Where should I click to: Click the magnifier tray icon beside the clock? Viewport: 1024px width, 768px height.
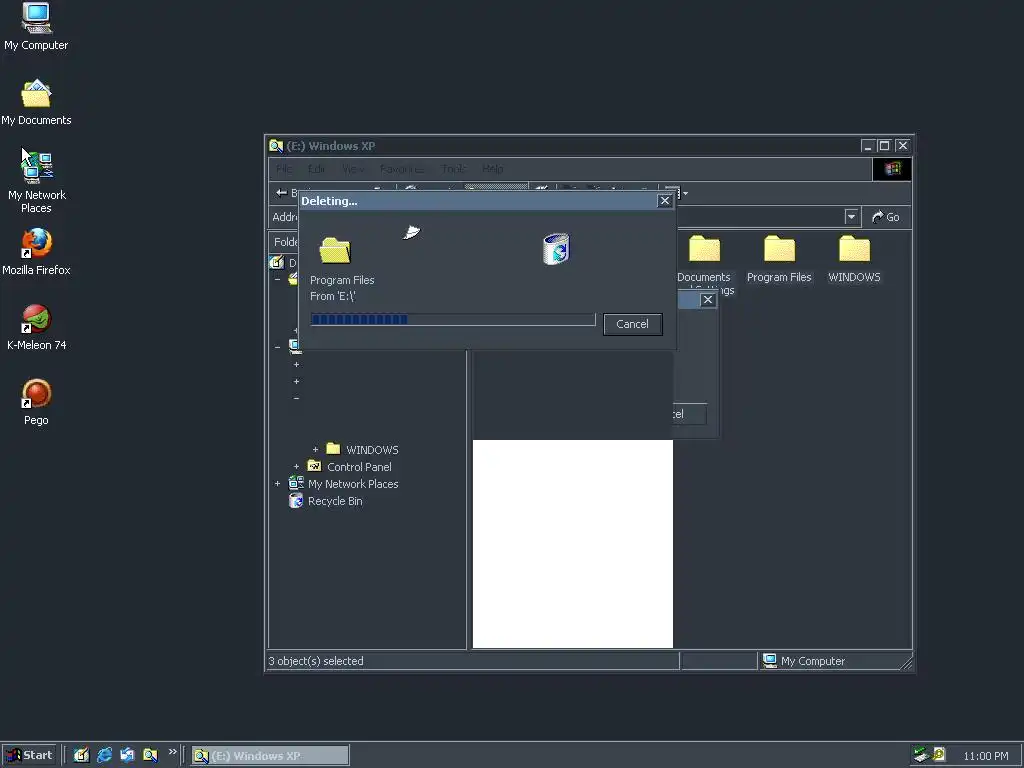pos(939,754)
